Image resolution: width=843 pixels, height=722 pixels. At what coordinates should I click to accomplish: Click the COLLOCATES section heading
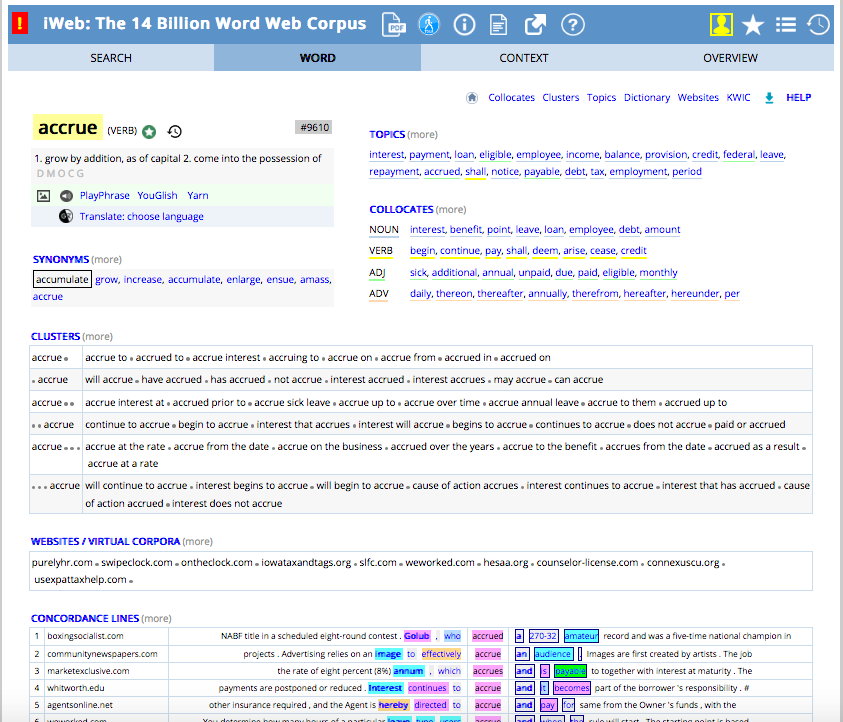(x=401, y=209)
